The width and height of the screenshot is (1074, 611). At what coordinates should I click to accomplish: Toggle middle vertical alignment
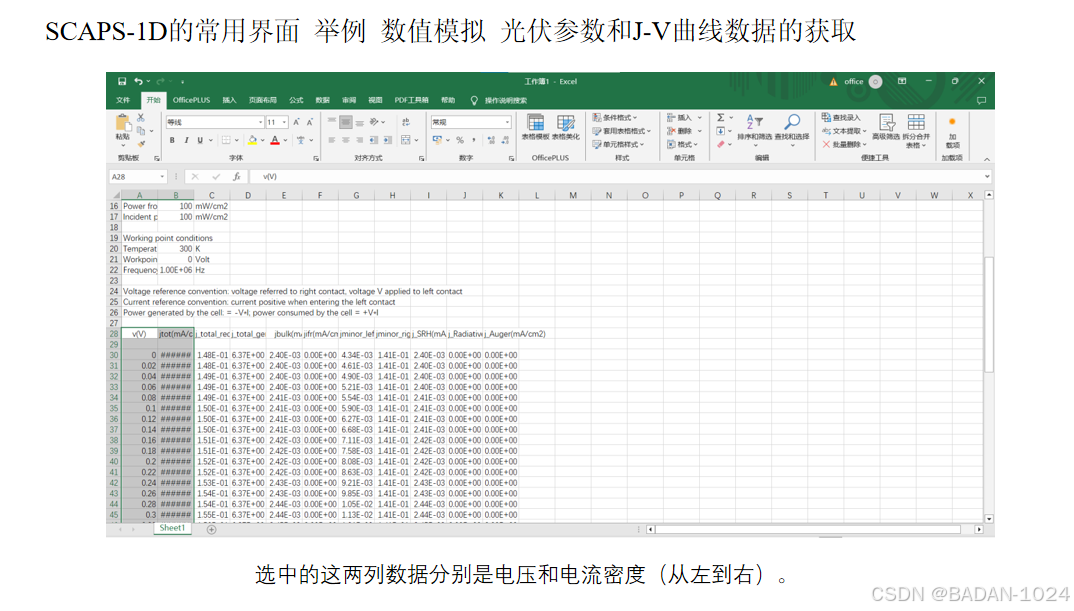point(346,122)
